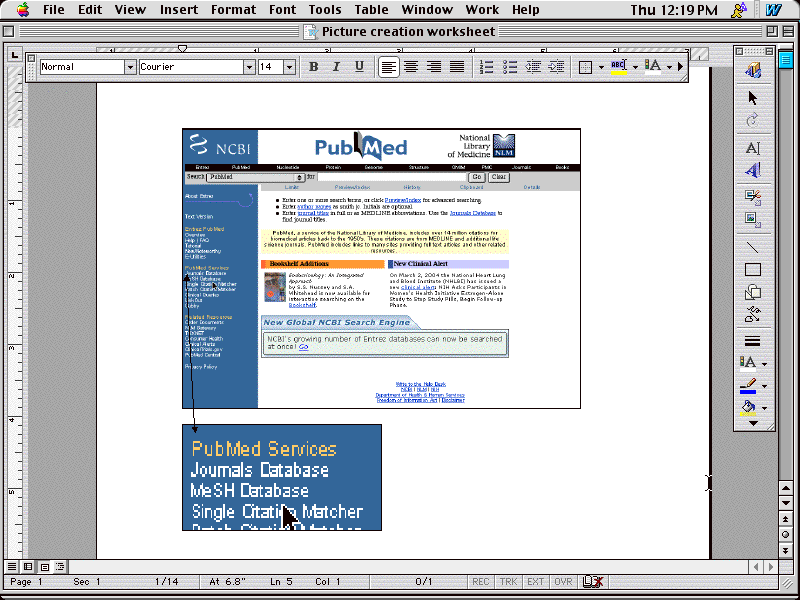Choose the freeform Lines tool
This screenshot has width=800, height=600.
753,314
